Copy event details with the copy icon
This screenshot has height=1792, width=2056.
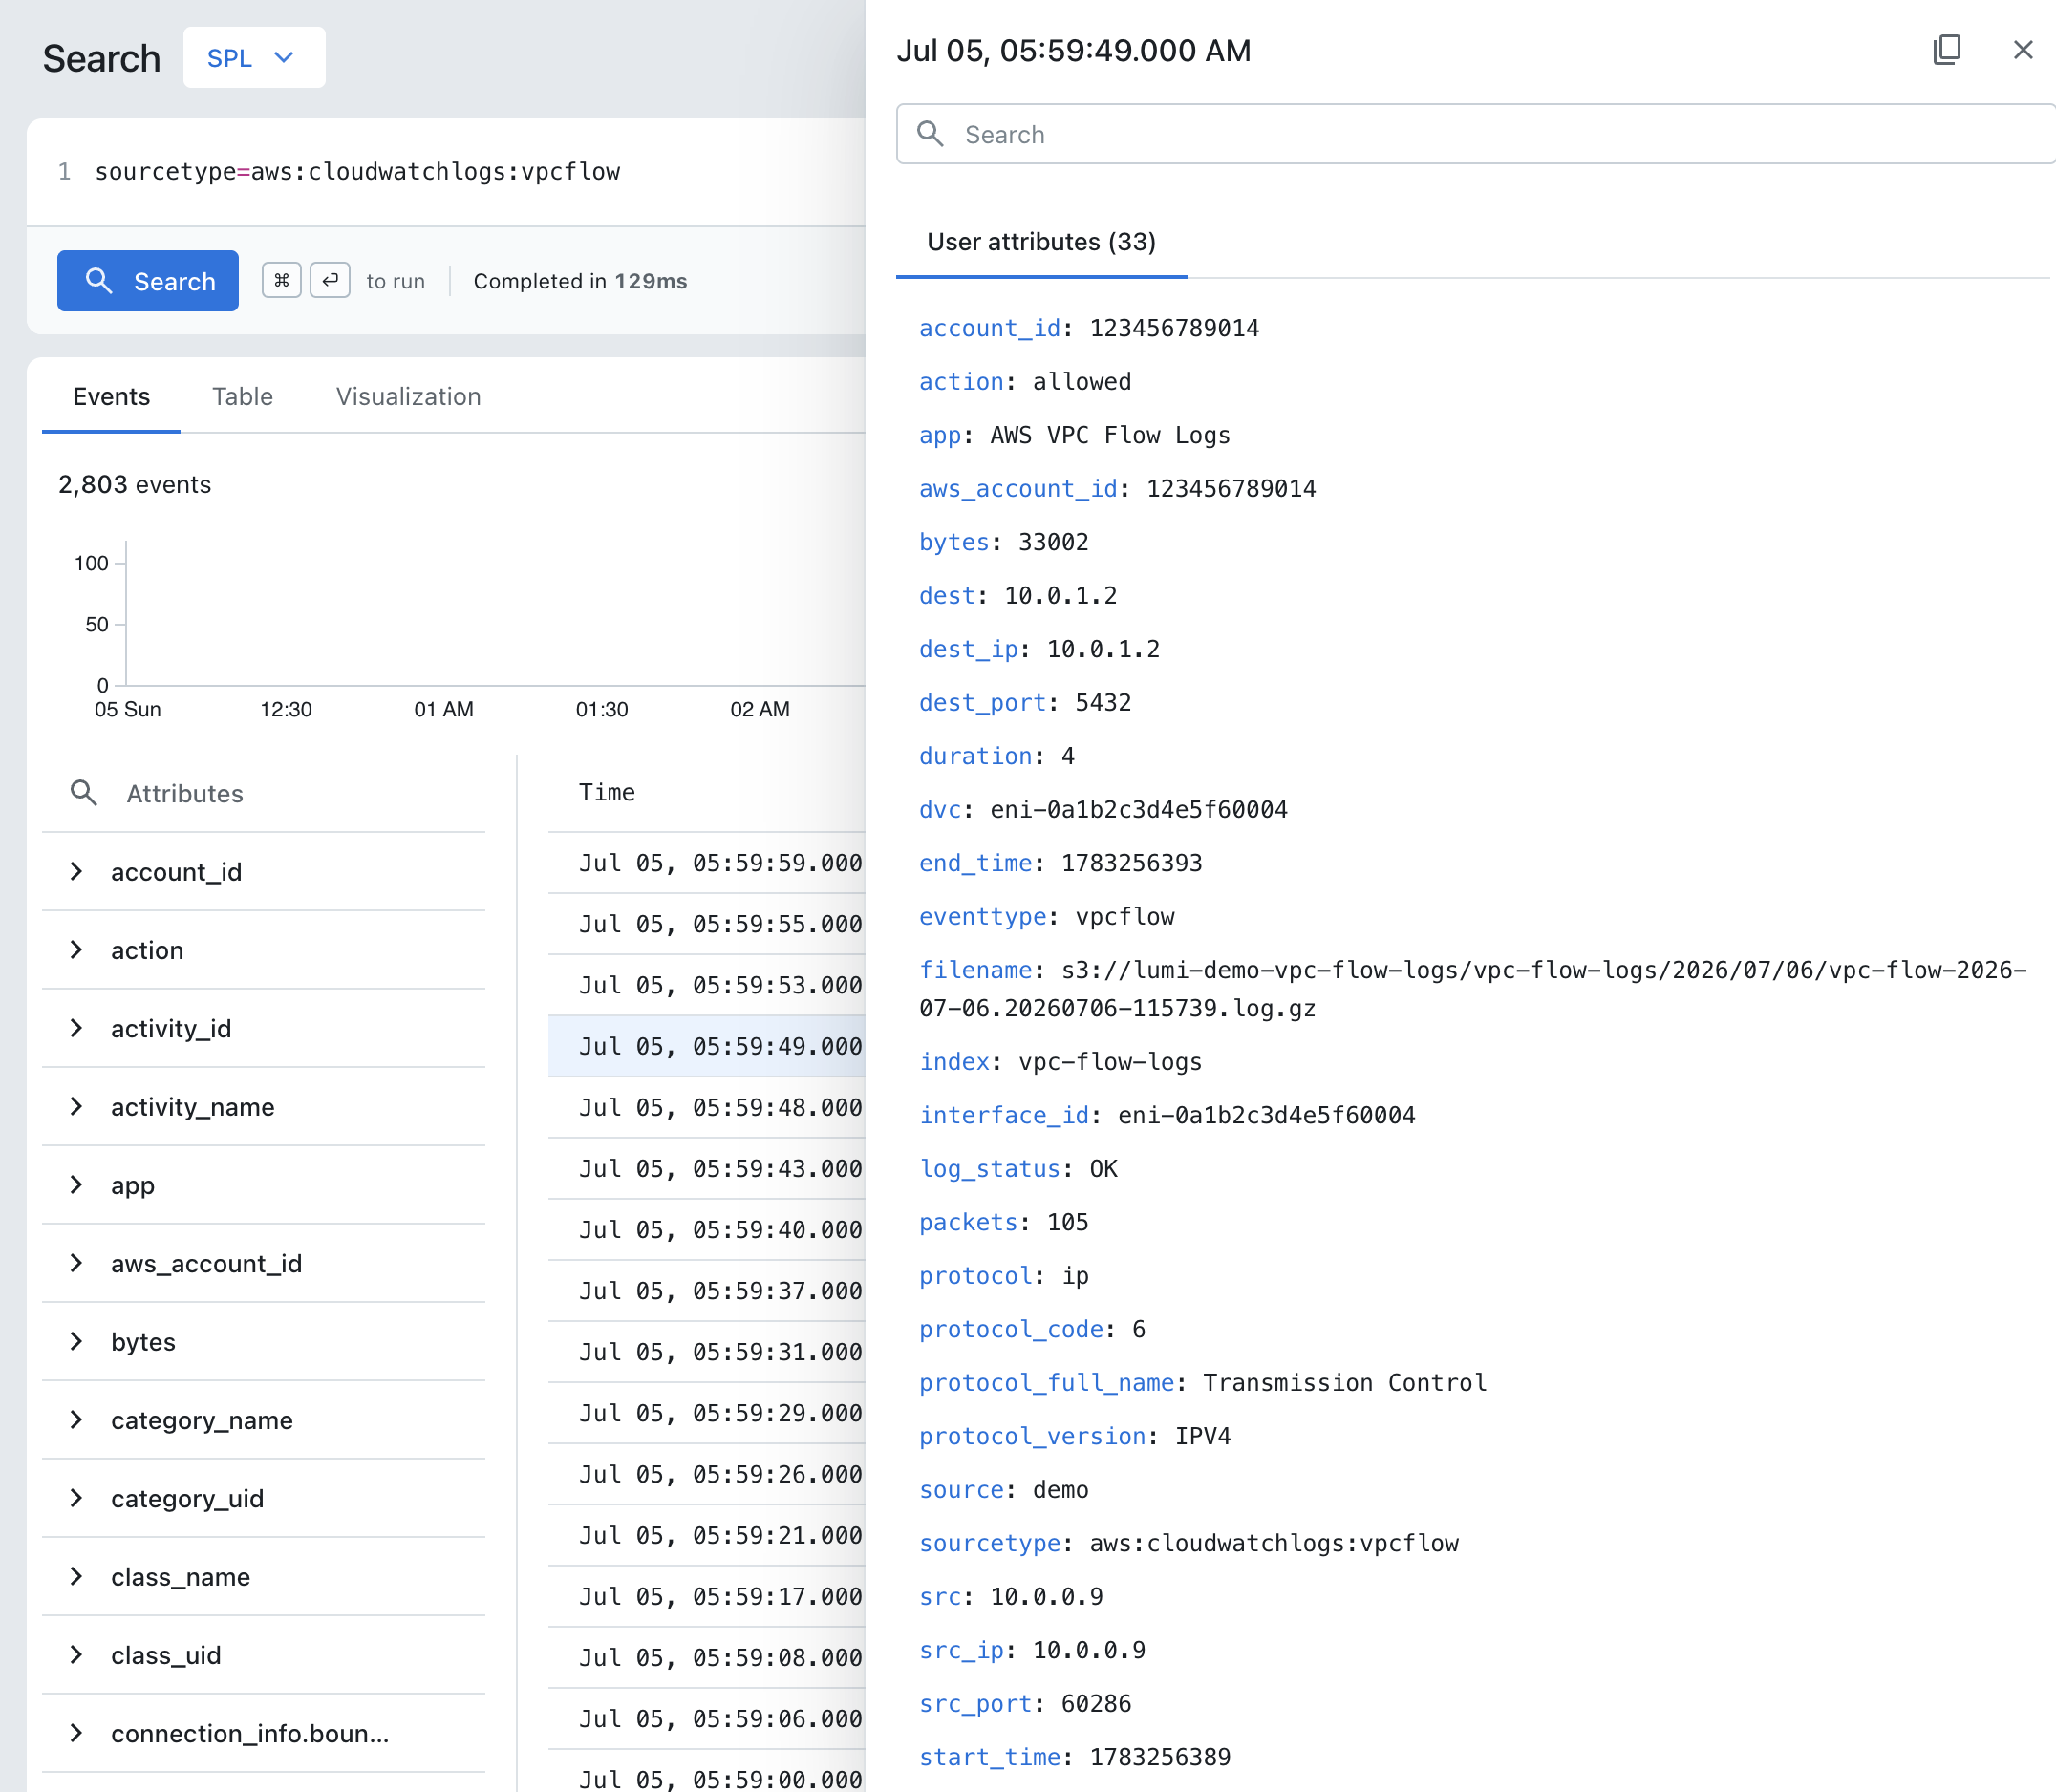(1946, 50)
